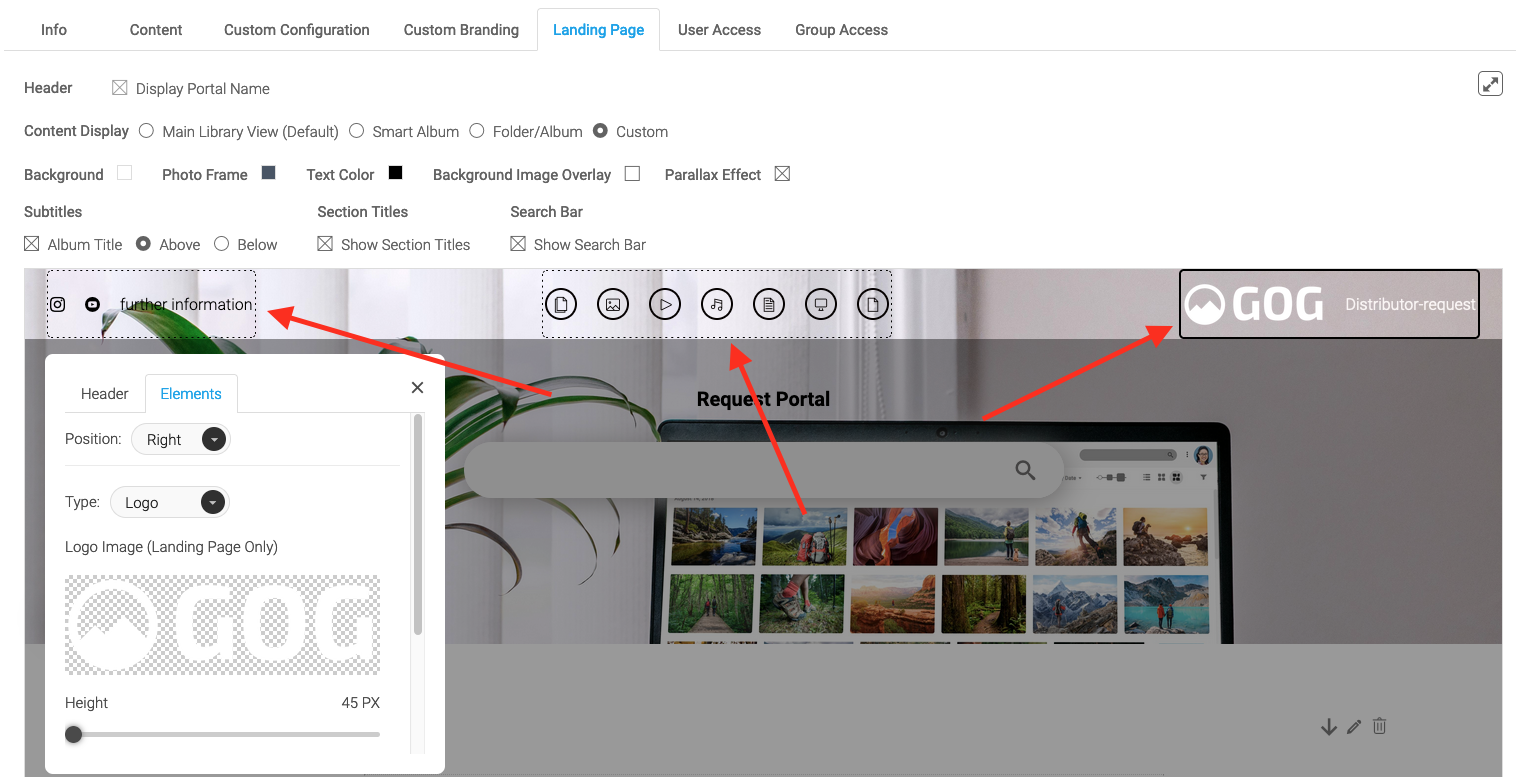Switch to the Custom Branding tab
Viewport: 1516px width, 777px height.
[461, 30]
